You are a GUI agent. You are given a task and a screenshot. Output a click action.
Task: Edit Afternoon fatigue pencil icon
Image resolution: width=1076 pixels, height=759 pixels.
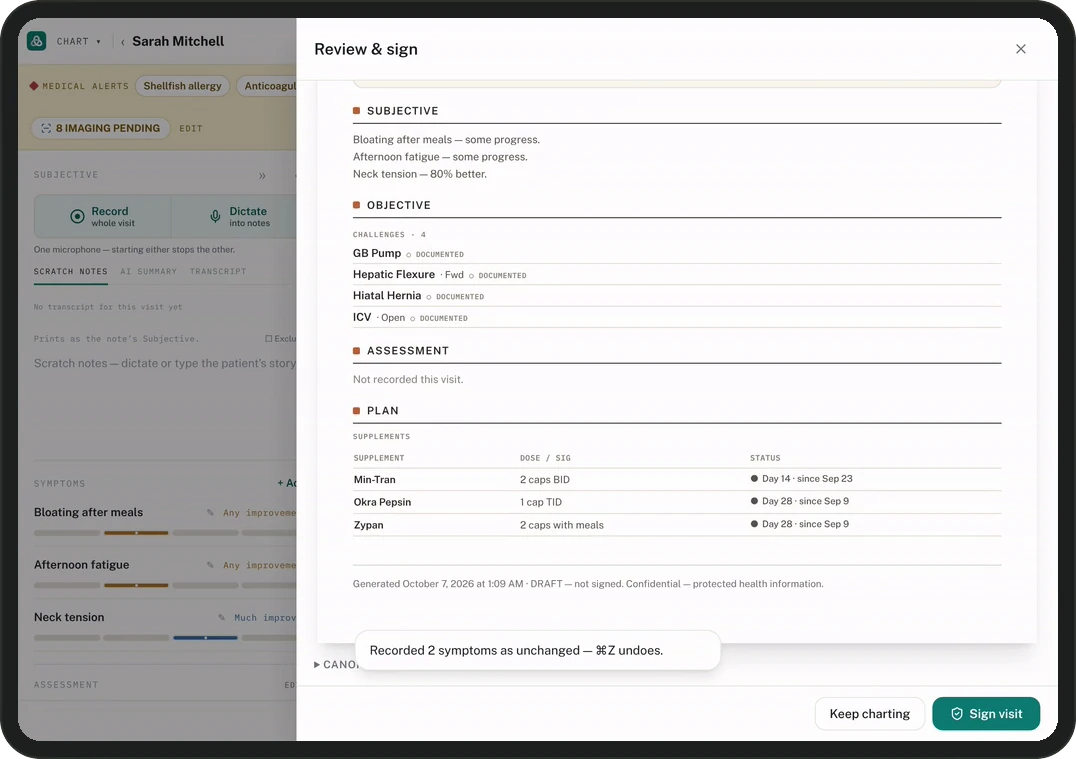(x=210, y=565)
